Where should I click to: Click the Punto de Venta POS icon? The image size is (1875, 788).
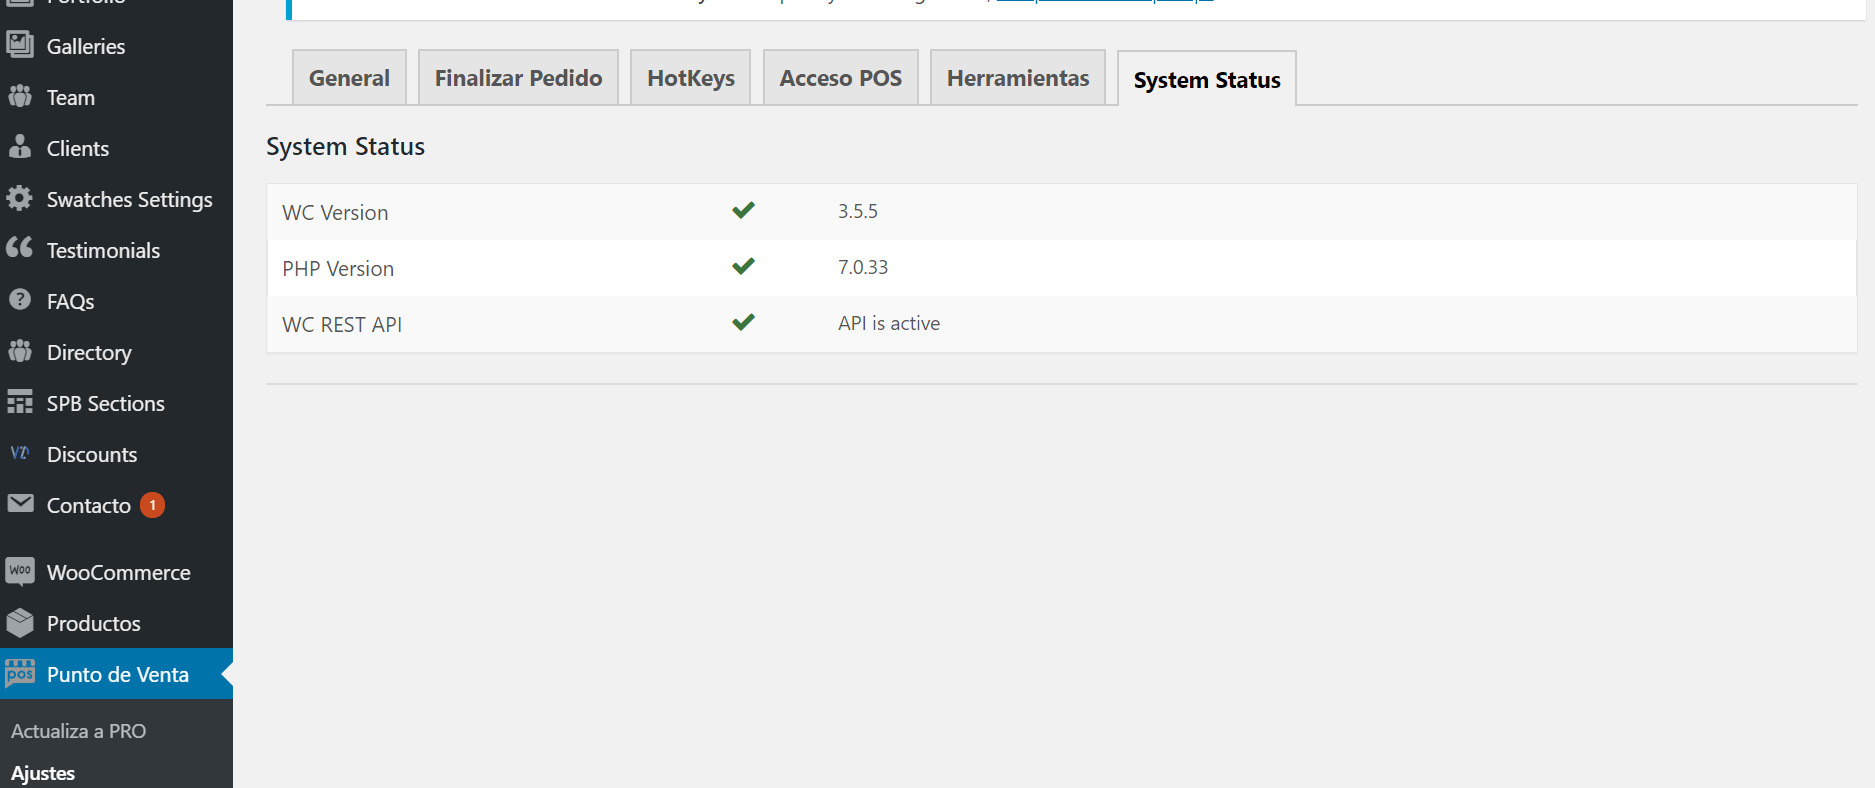click(20, 673)
